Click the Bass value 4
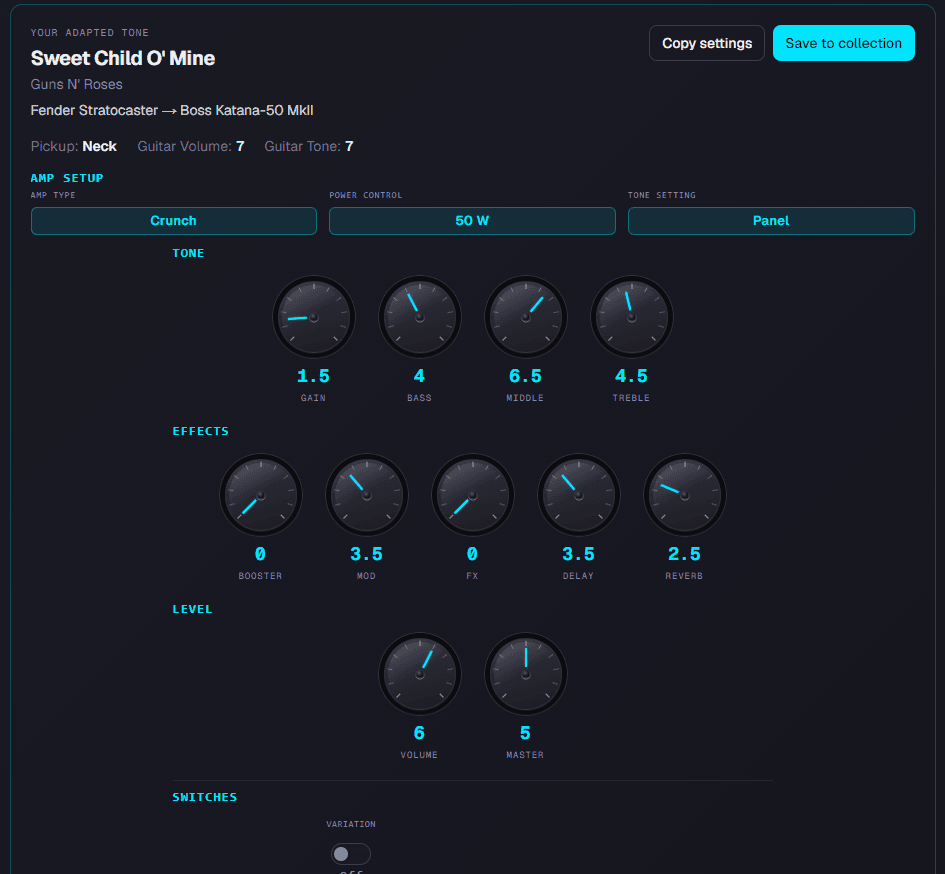Image resolution: width=945 pixels, height=874 pixels. 419,376
